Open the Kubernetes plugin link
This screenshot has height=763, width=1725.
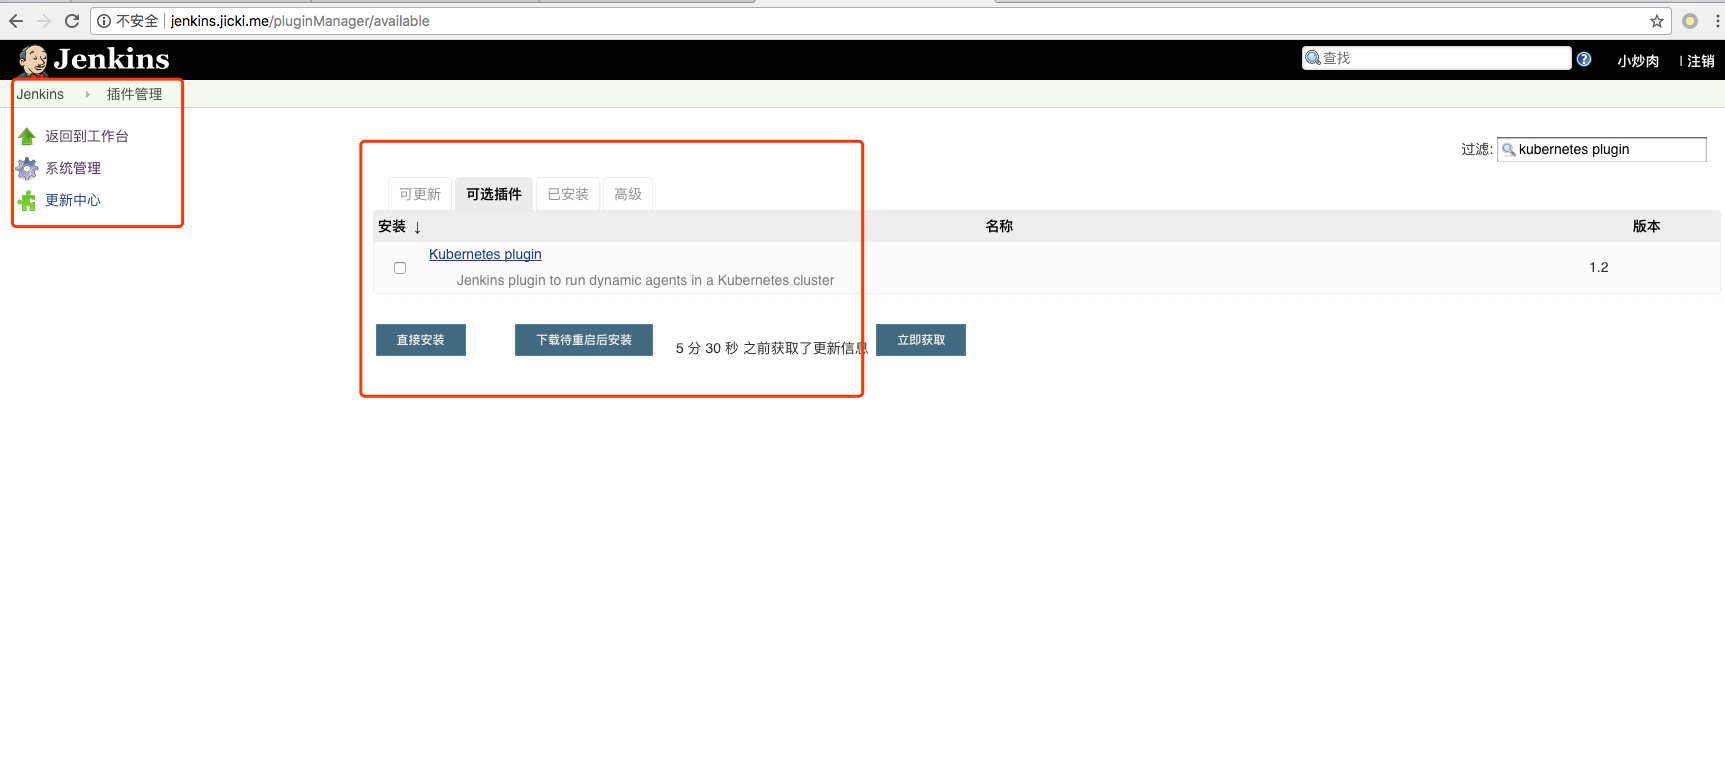pos(485,254)
